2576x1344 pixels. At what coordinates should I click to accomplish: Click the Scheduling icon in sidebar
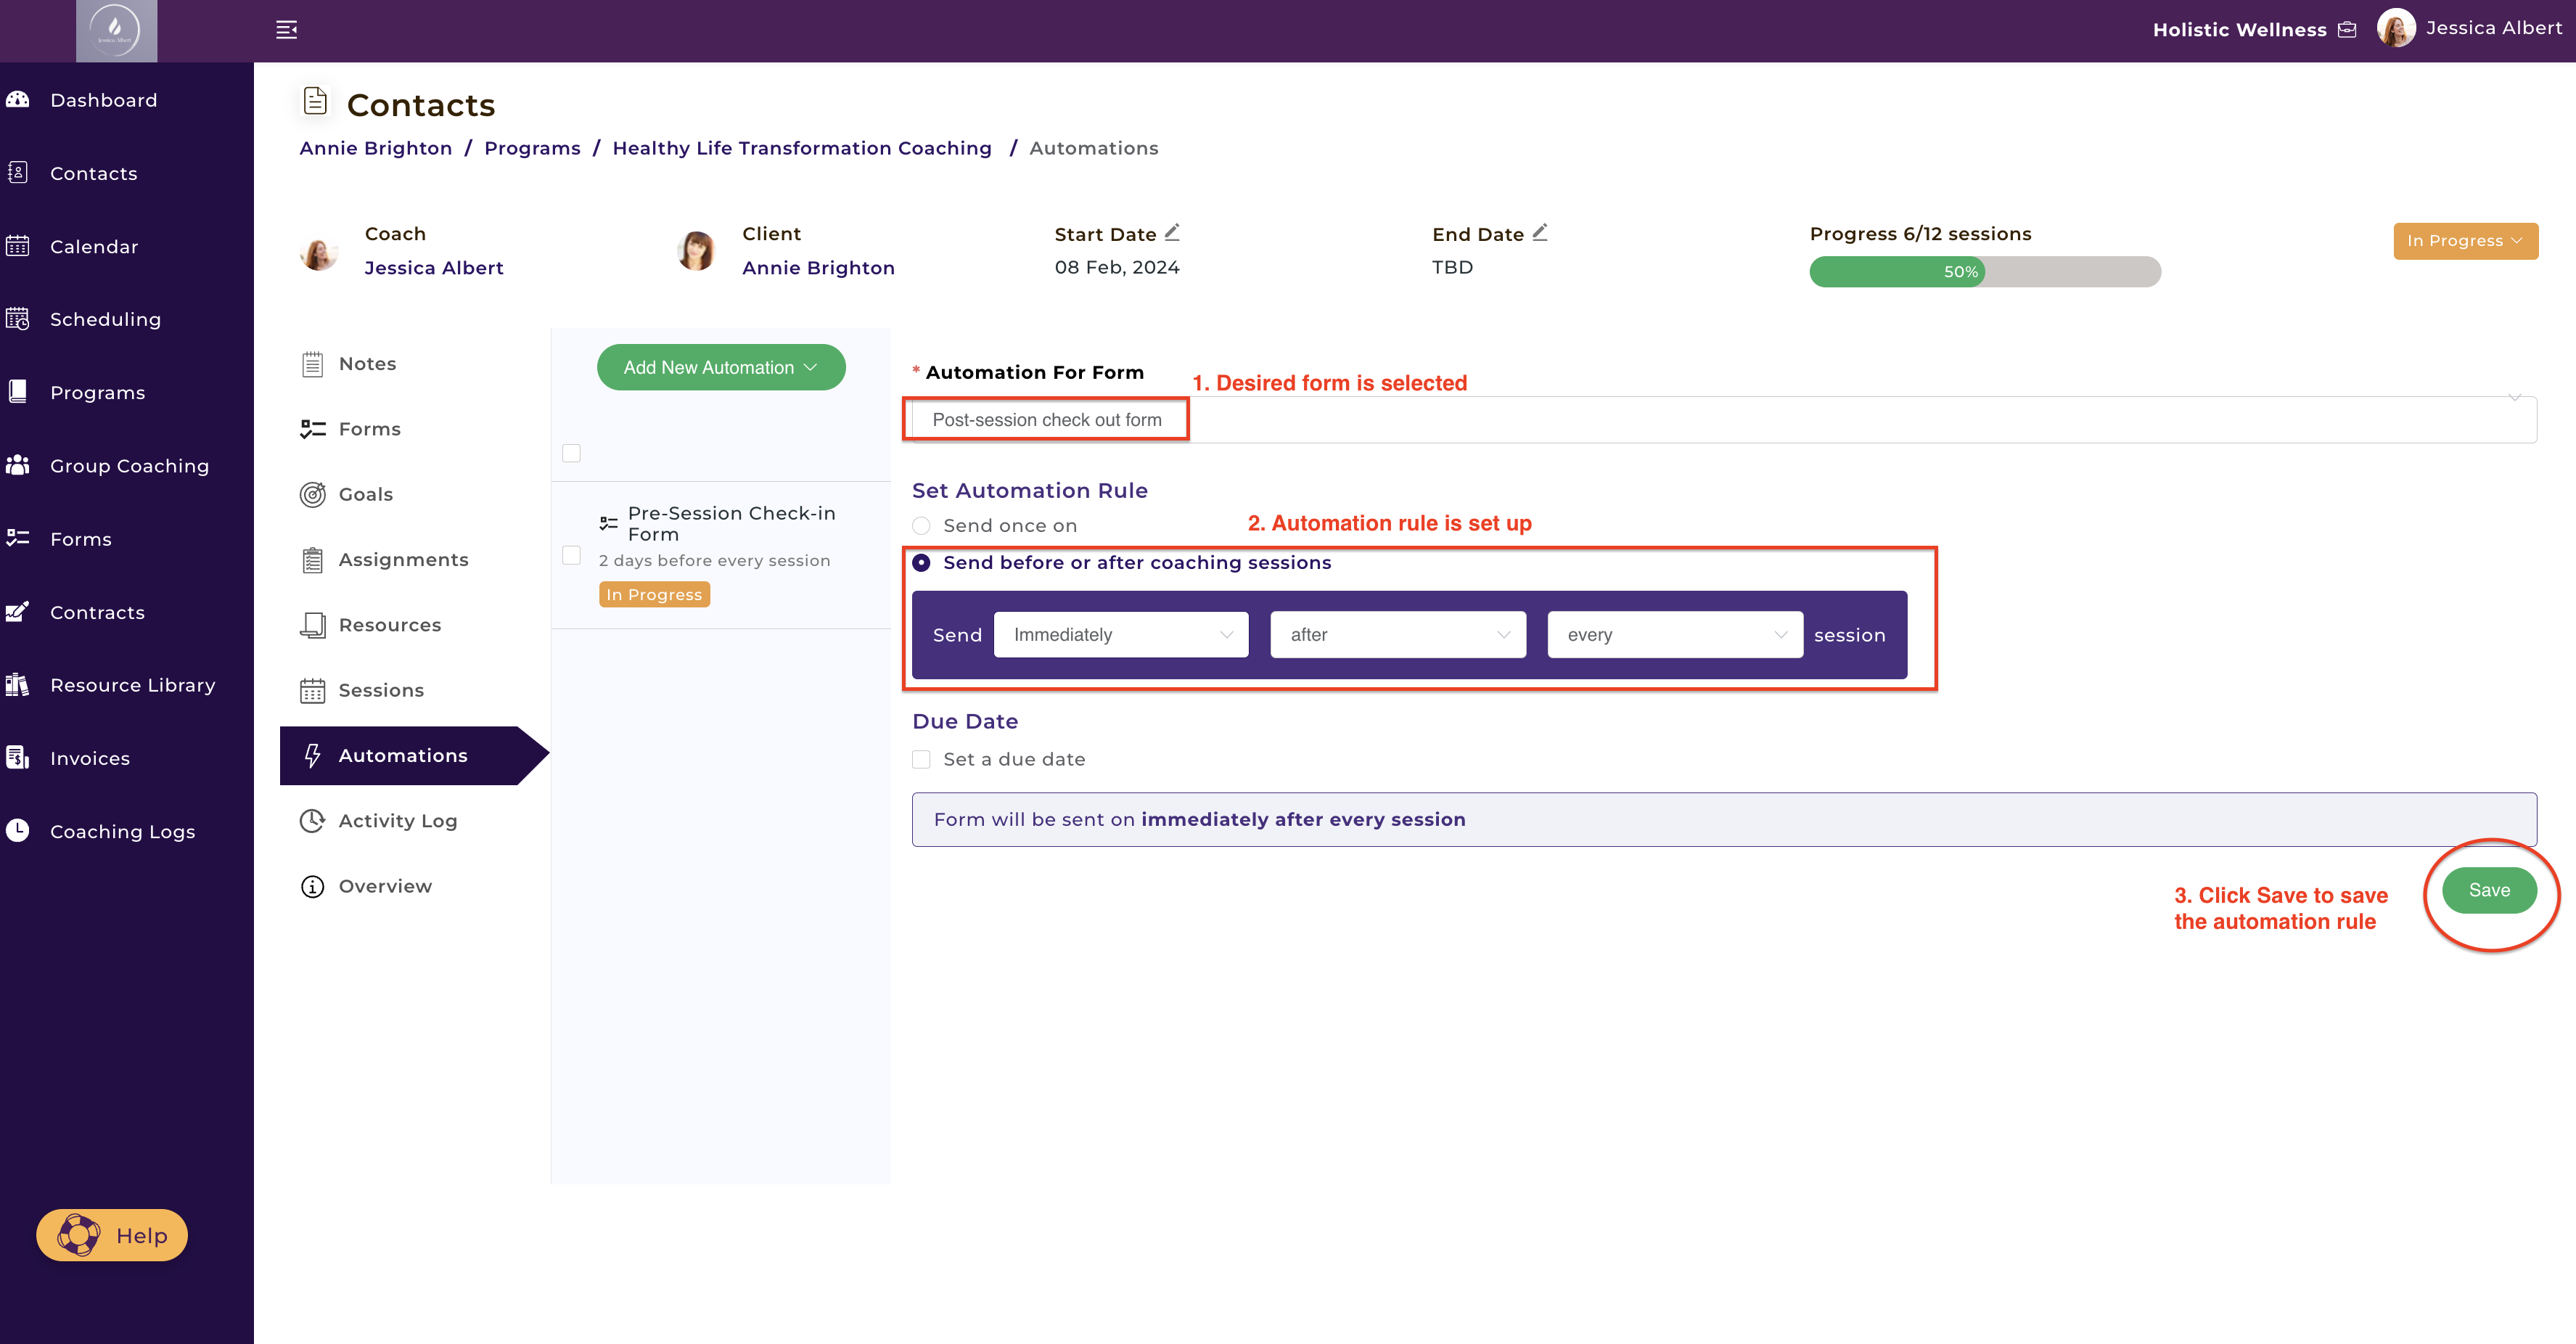pos(18,319)
